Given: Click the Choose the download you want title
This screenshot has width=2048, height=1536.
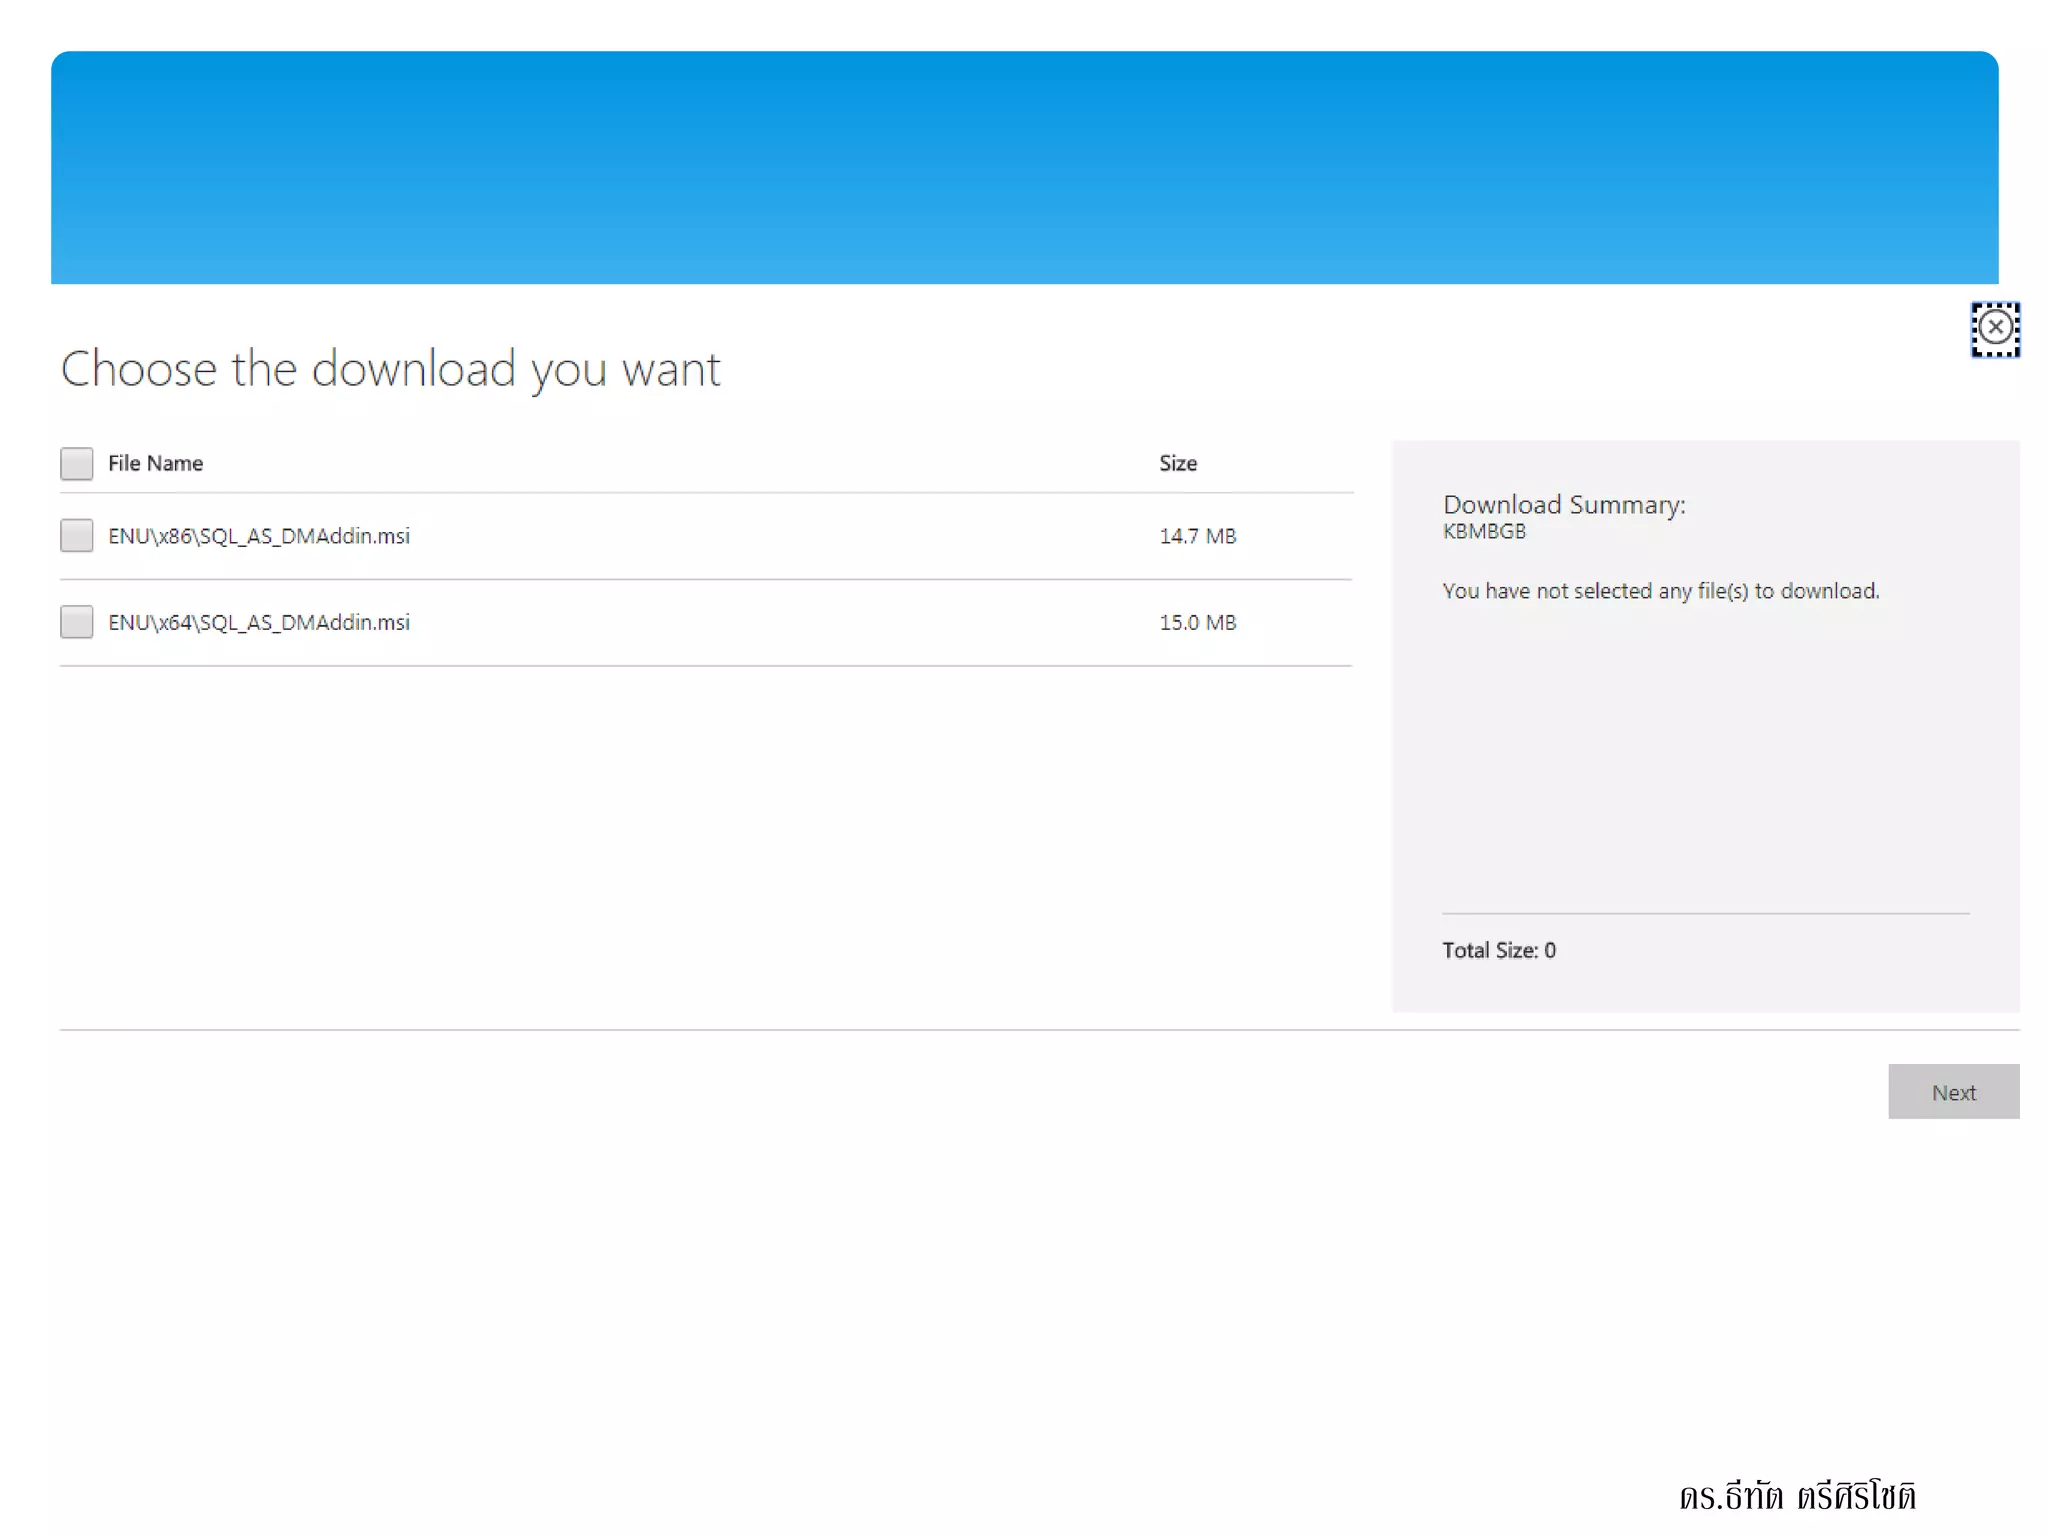Looking at the screenshot, I should point(390,369).
